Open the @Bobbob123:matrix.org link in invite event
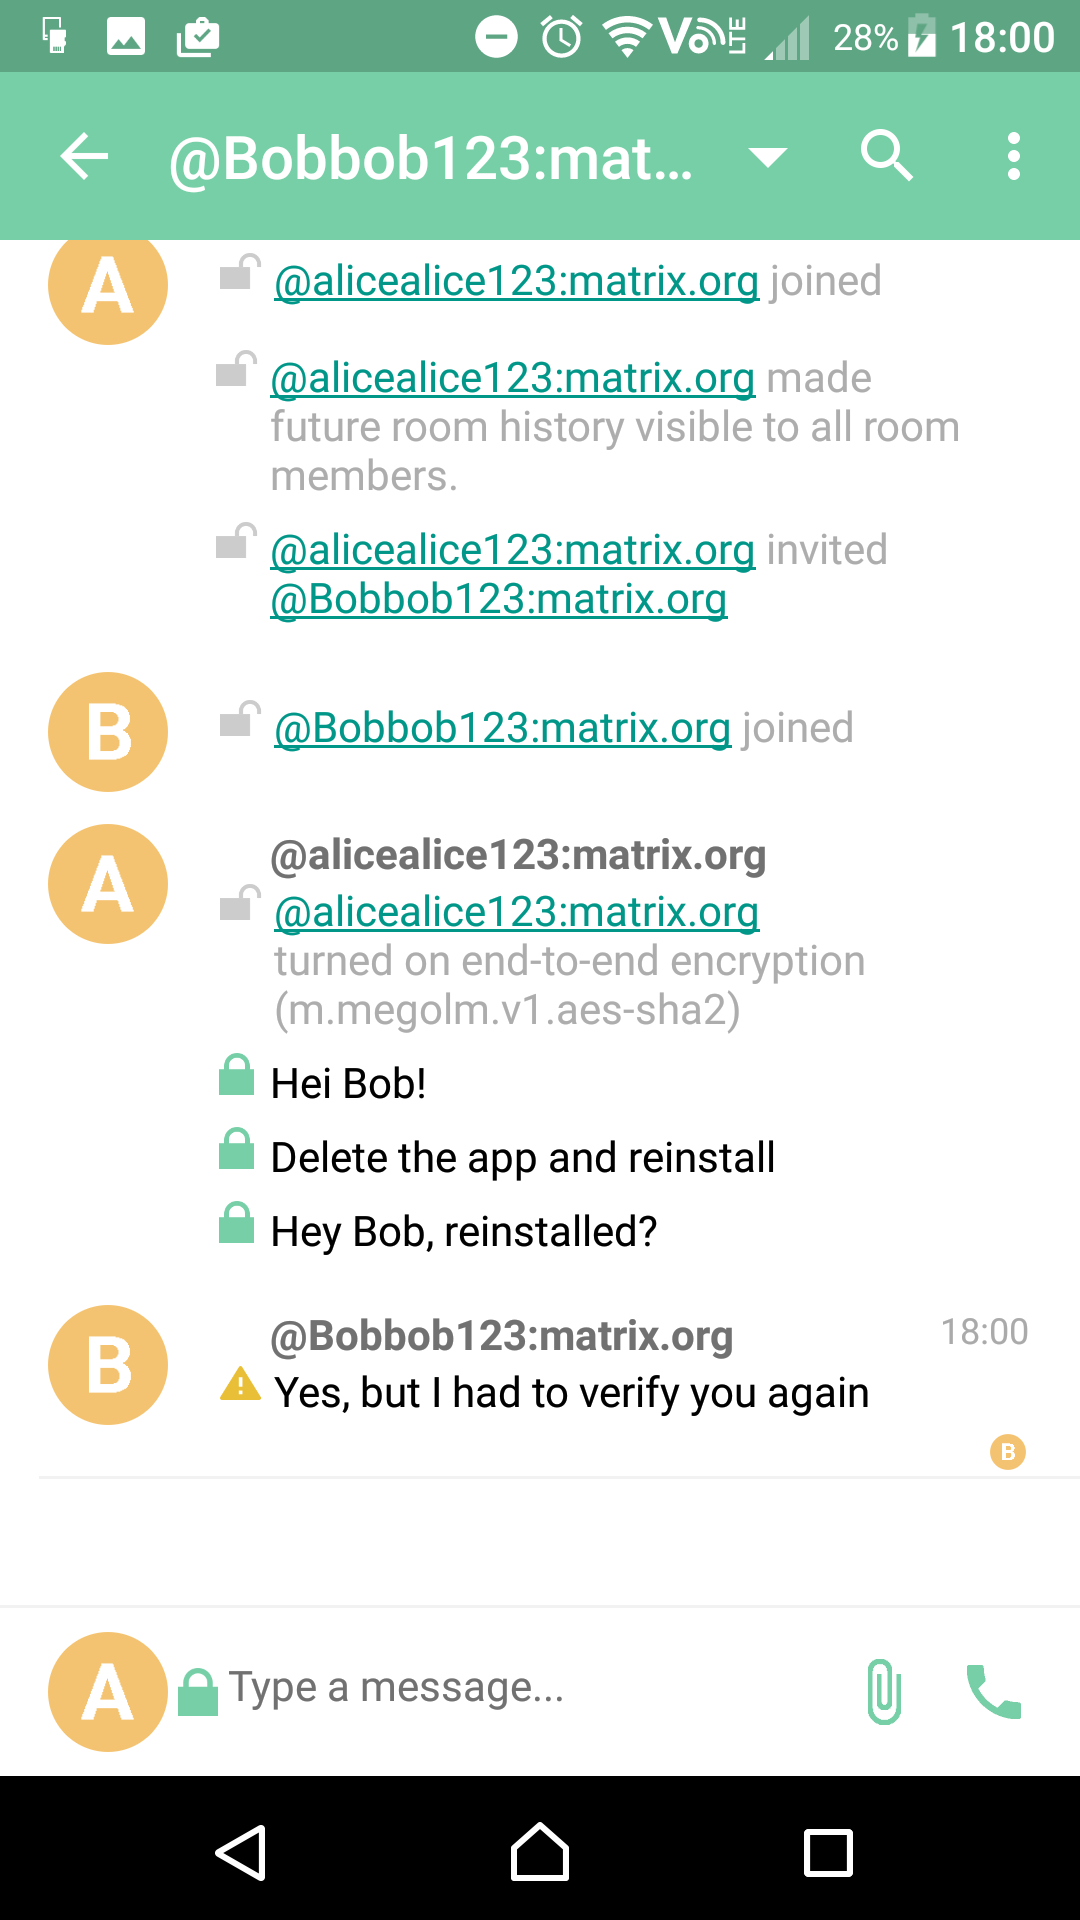 [x=499, y=600]
